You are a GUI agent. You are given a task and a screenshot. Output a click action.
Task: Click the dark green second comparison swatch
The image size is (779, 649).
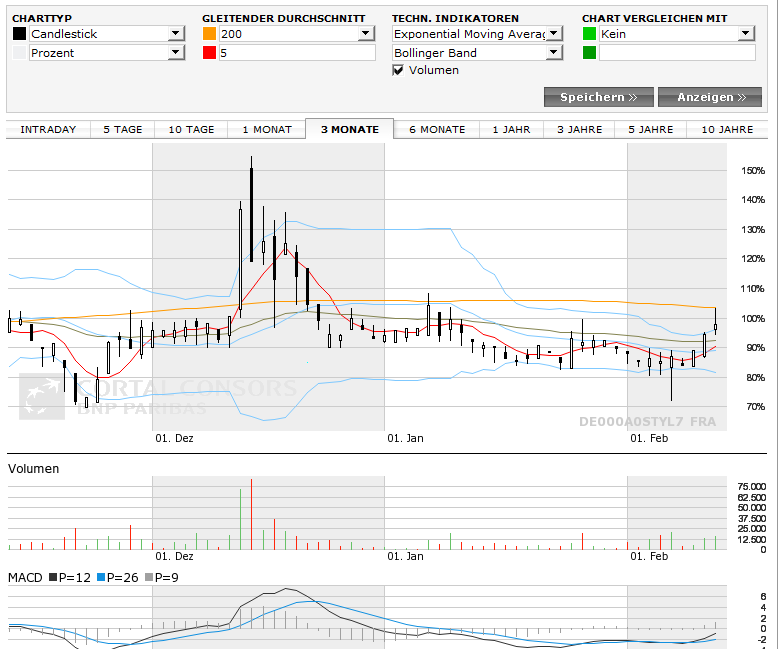coord(589,53)
